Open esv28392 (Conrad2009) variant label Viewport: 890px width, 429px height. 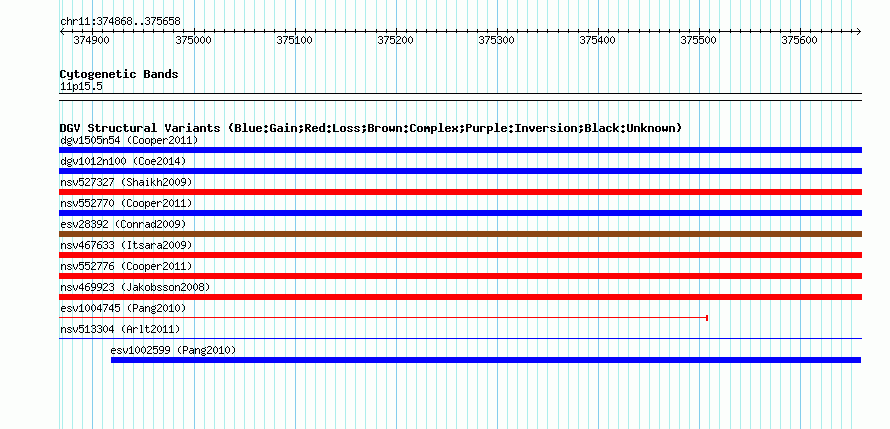(x=123, y=224)
